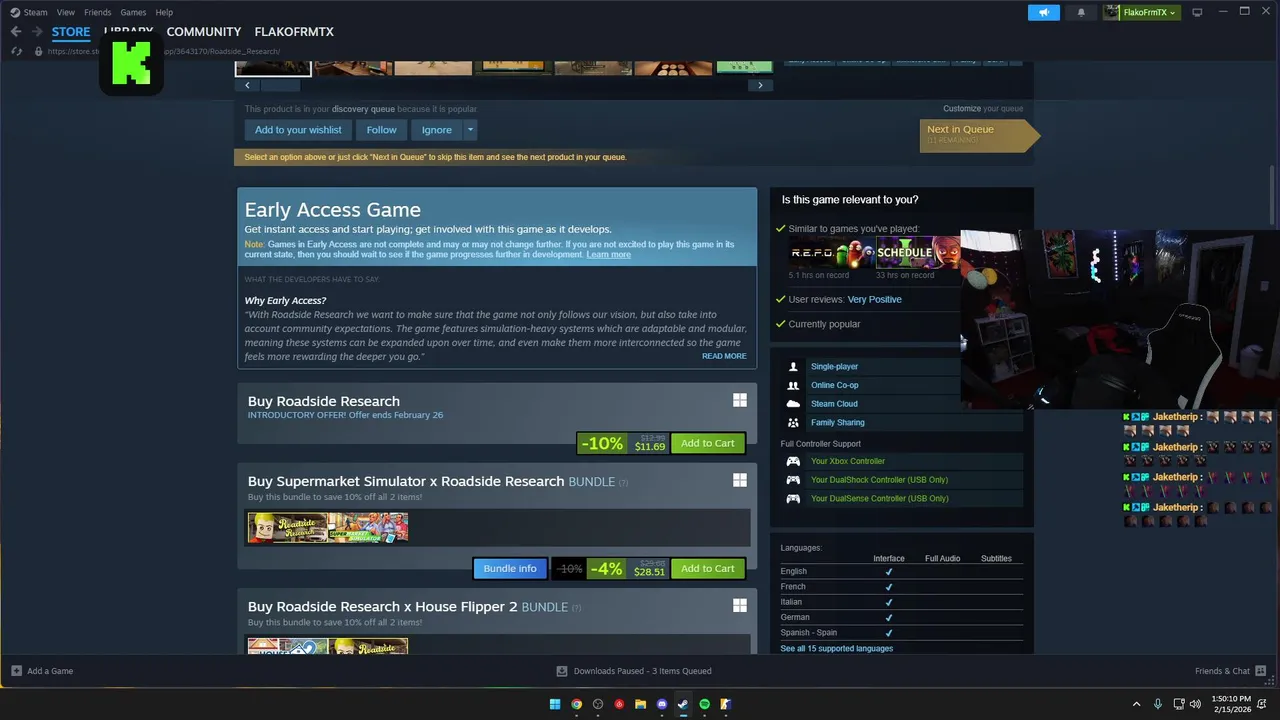Viewport: 1280px width, 720px height.
Task: Click the (?) beside Supermarket Simulator BUNDLE
Action: point(623,482)
